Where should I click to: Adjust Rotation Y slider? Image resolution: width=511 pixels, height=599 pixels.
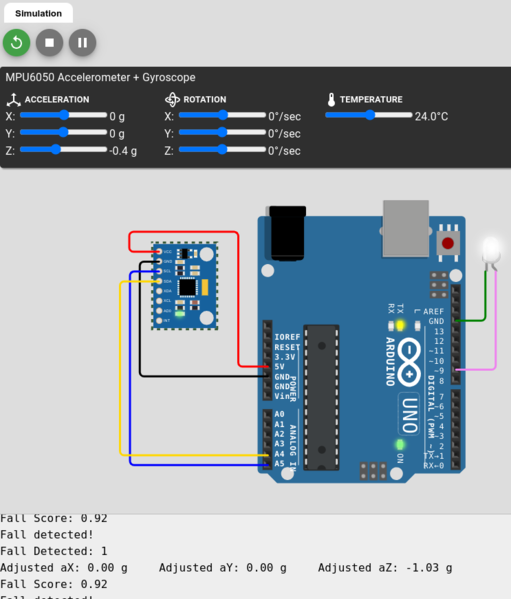[222, 132]
